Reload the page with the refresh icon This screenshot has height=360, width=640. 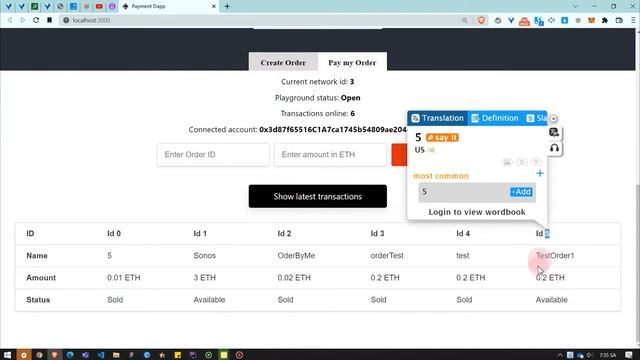coord(36,20)
